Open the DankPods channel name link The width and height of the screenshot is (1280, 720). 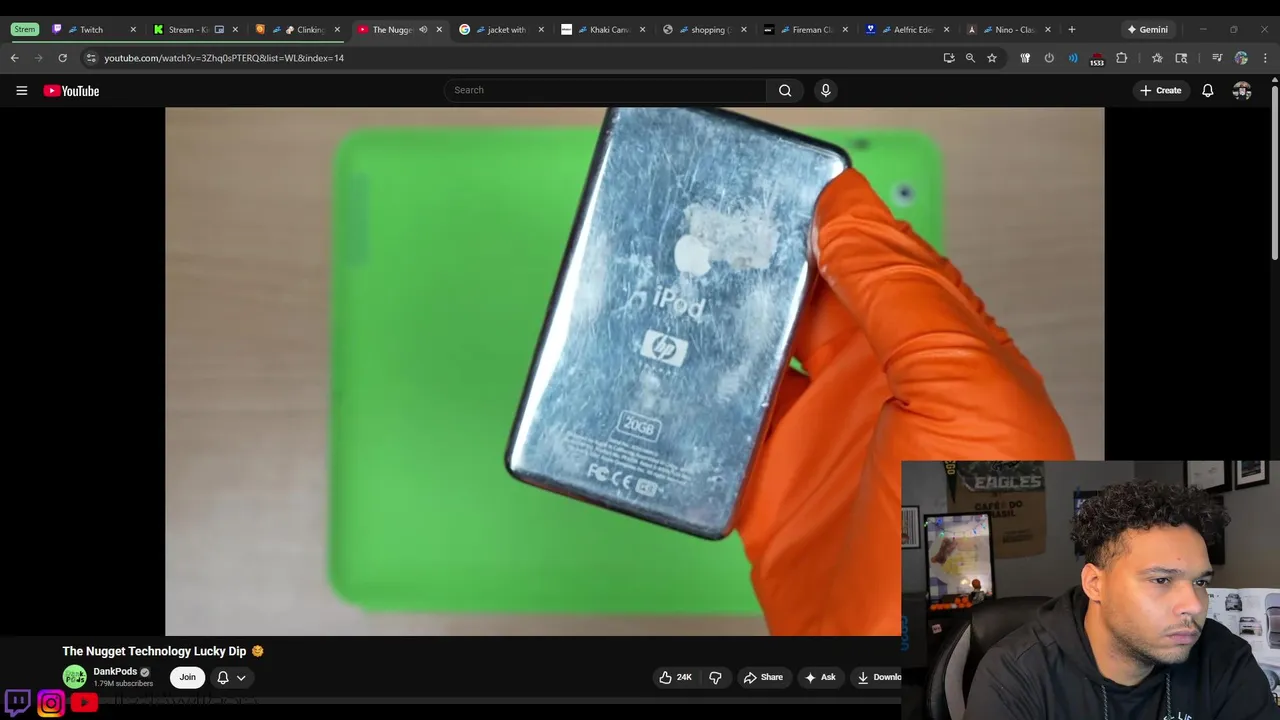115,672
